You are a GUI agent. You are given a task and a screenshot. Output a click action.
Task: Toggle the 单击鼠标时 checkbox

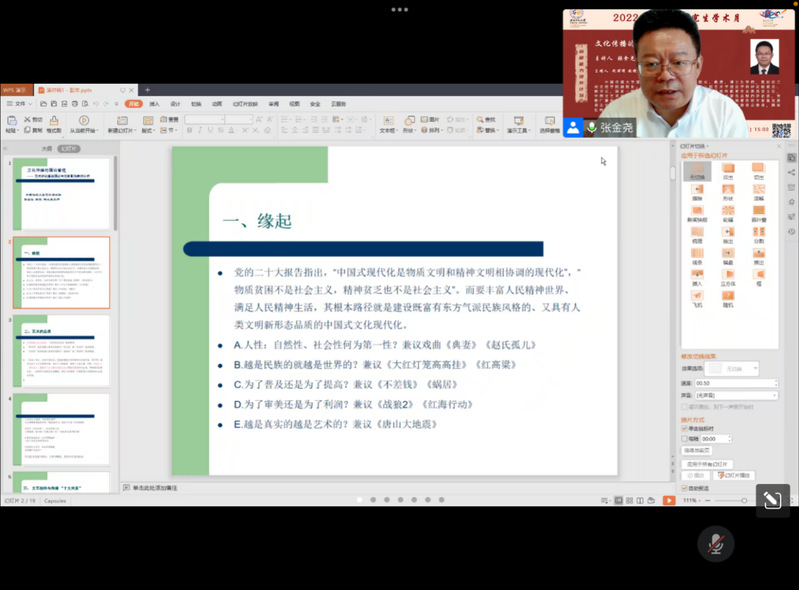(685, 428)
